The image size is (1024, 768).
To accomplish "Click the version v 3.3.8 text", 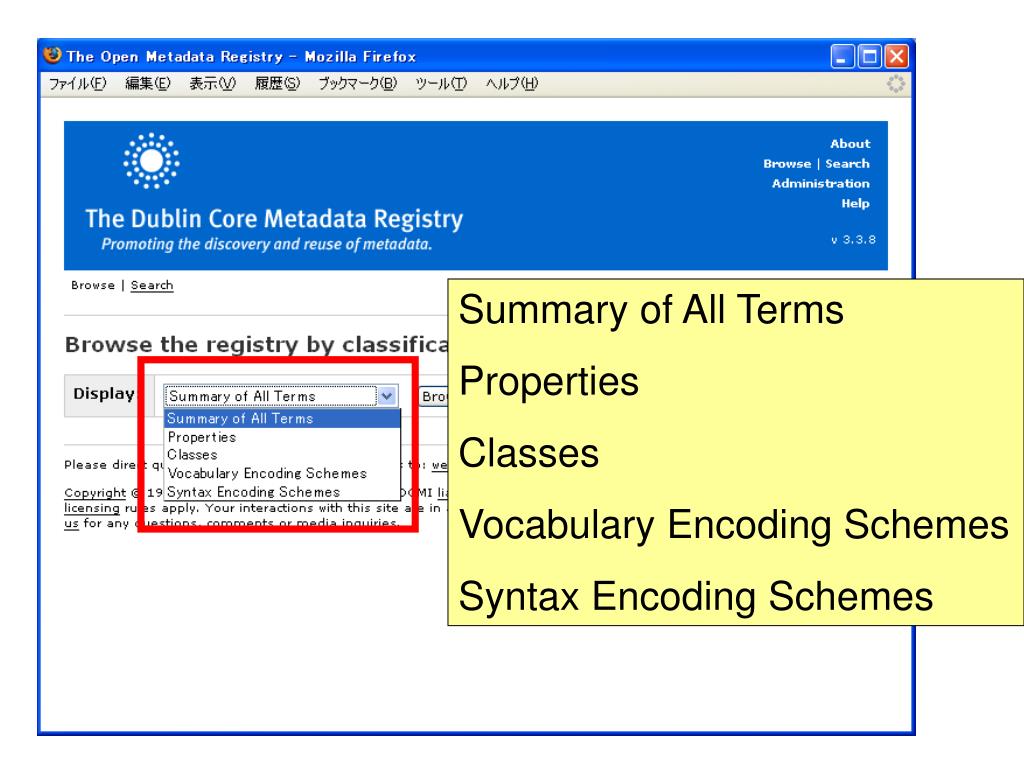I will [853, 240].
